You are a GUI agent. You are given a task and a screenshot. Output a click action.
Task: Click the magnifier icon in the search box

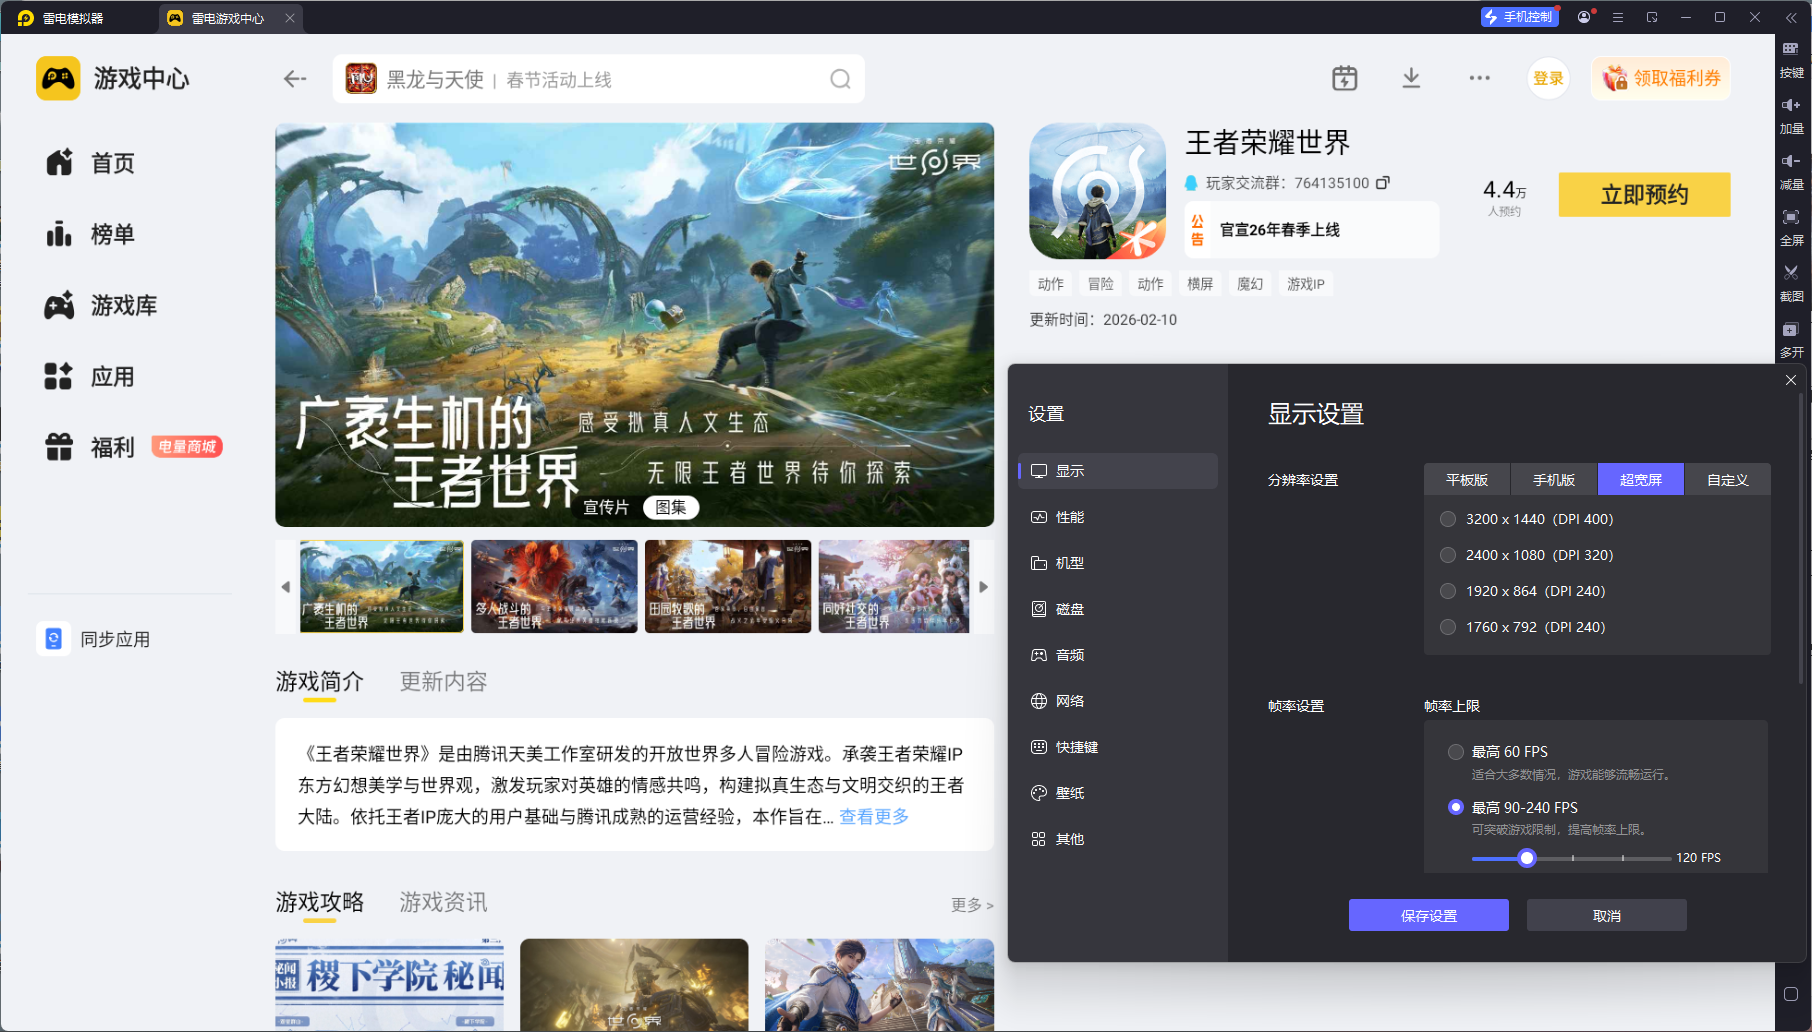point(840,79)
